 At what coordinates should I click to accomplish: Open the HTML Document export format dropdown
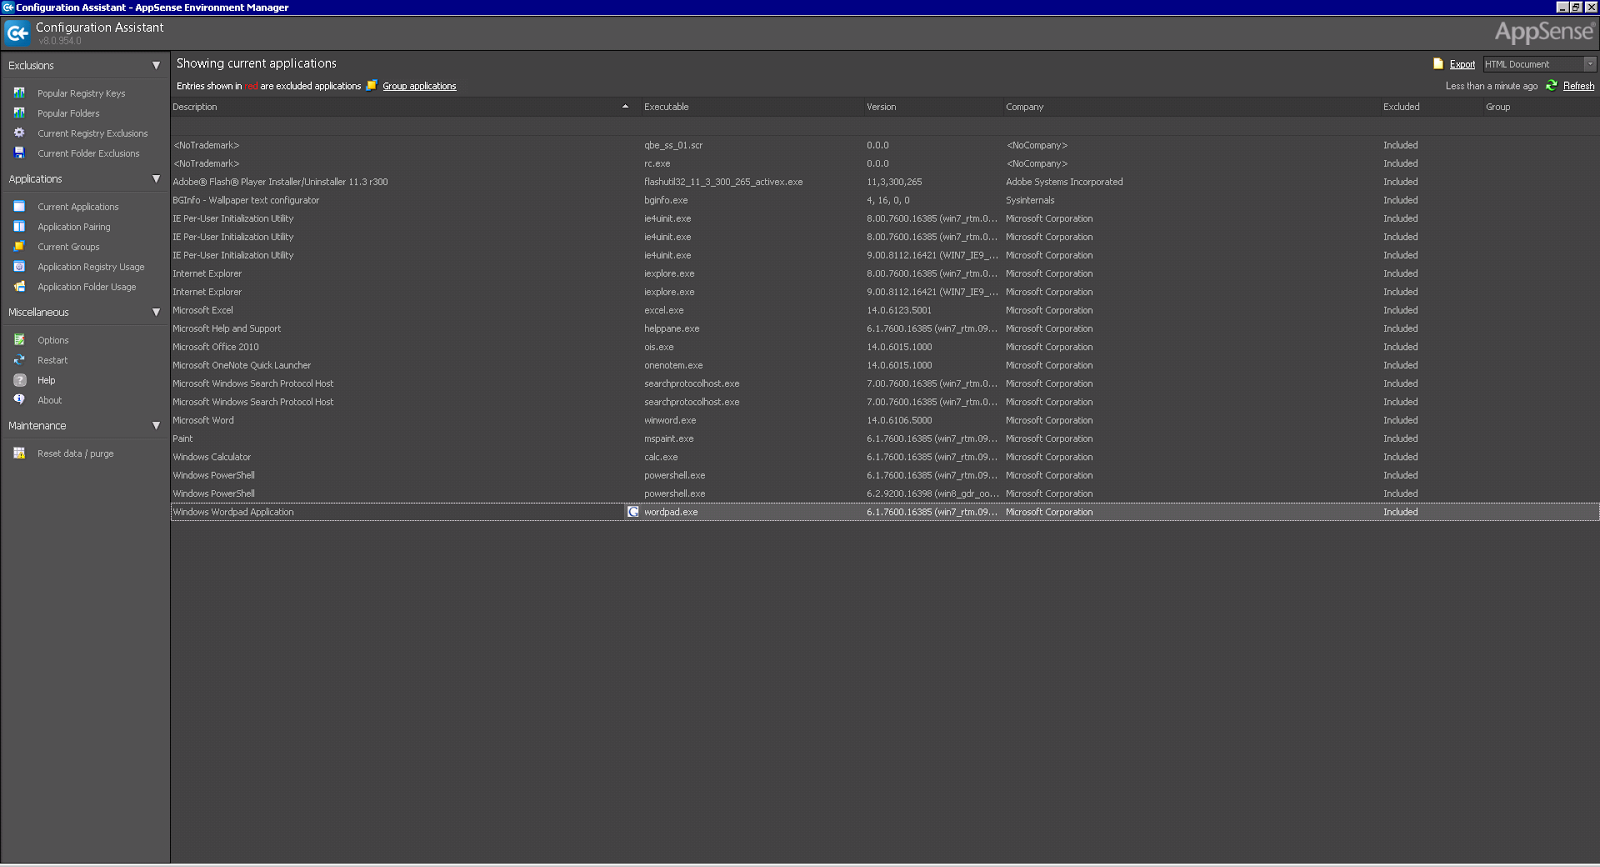point(1590,64)
